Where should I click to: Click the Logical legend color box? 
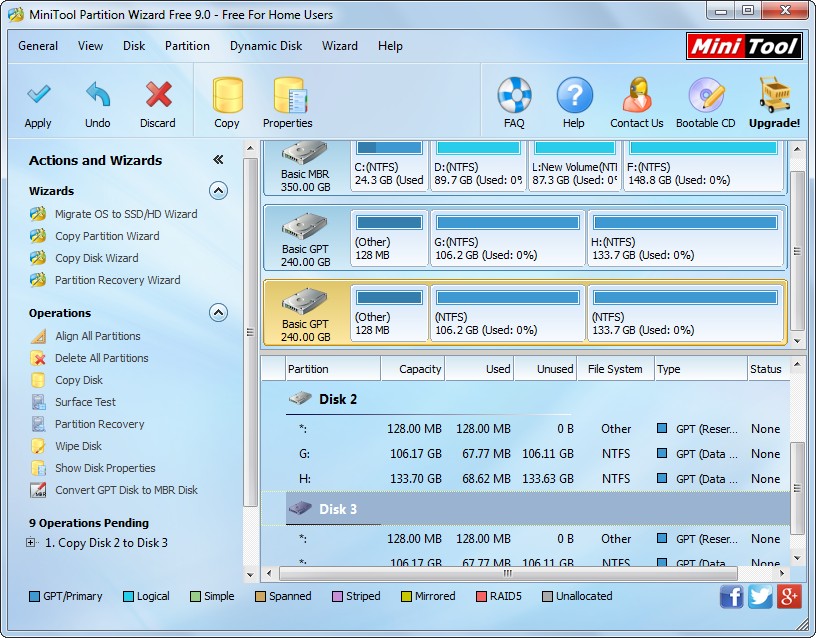tap(128, 596)
